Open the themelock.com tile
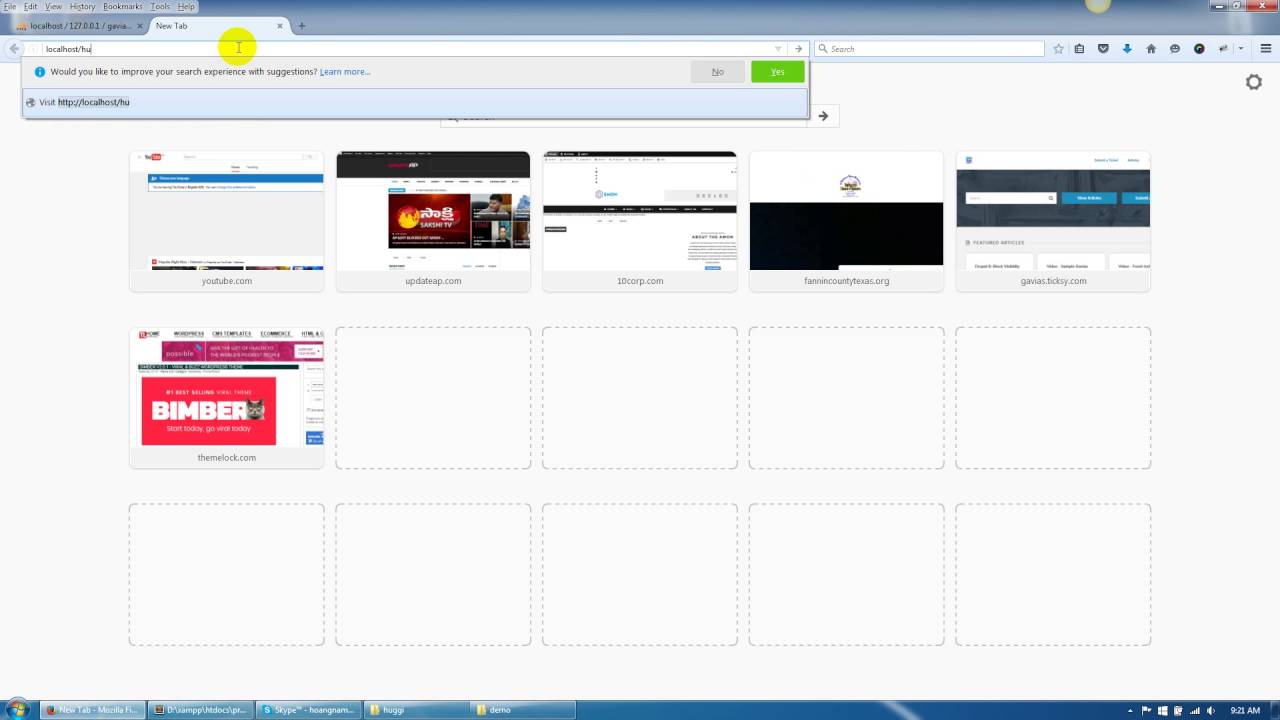The height and width of the screenshot is (720, 1280). [227, 398]
